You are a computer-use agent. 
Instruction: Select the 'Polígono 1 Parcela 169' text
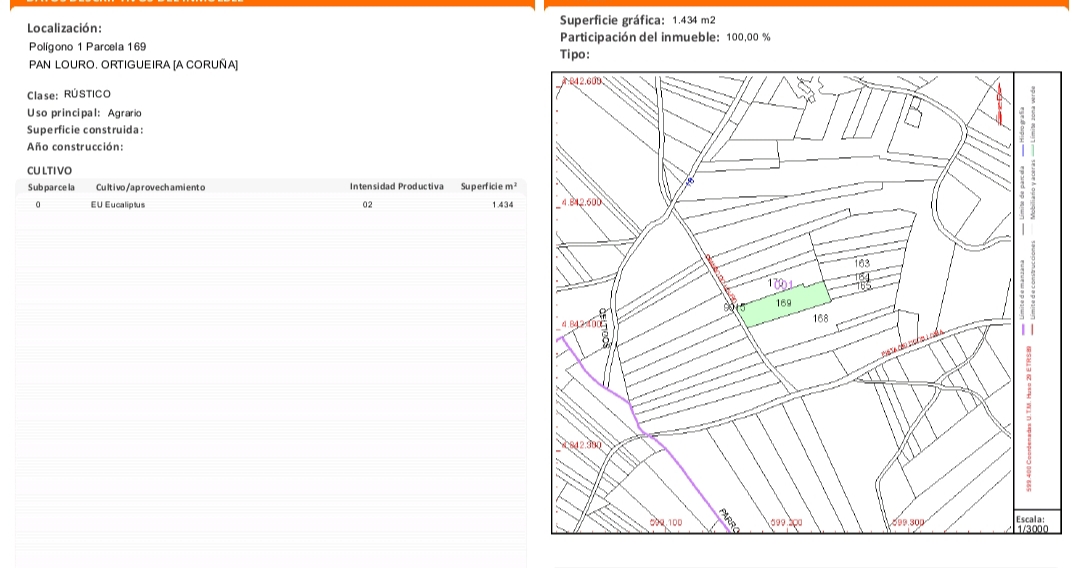click(x=88, y=46)
